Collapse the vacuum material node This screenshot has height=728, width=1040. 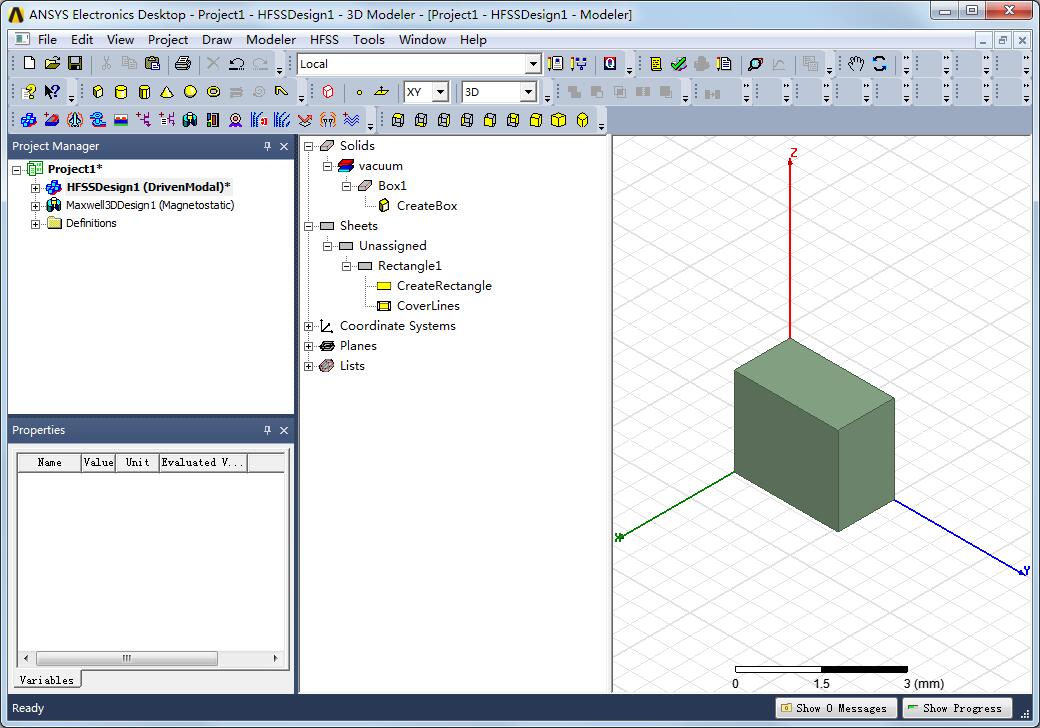pos(328,166)
